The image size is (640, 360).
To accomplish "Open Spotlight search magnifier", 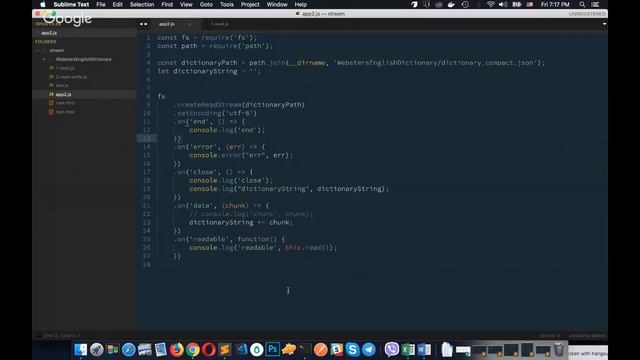I will tap(582, 4).
